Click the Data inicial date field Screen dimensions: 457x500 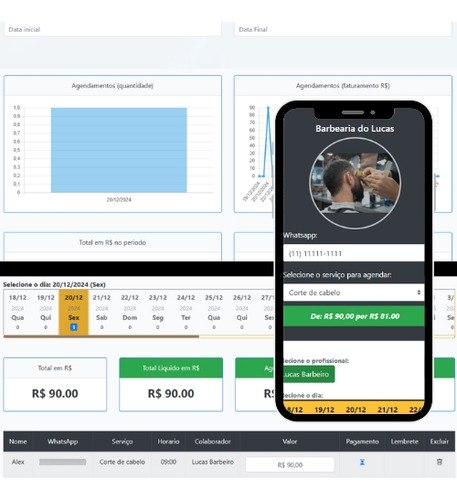pos(113,29)
